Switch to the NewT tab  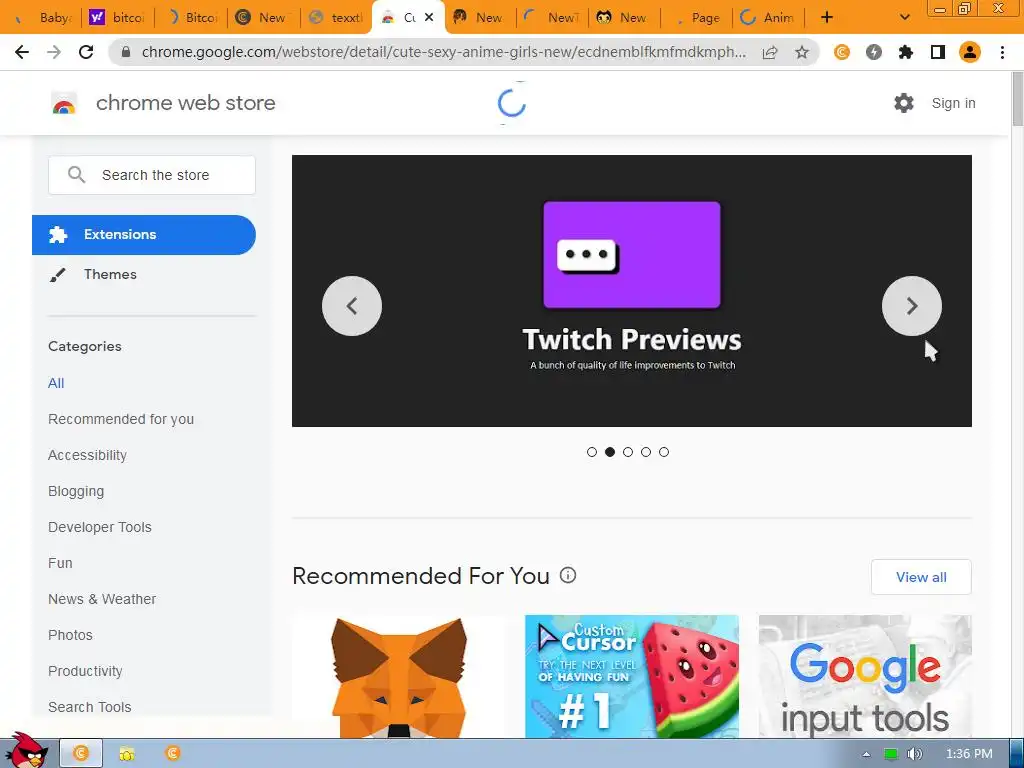click(x=552, y=18)
